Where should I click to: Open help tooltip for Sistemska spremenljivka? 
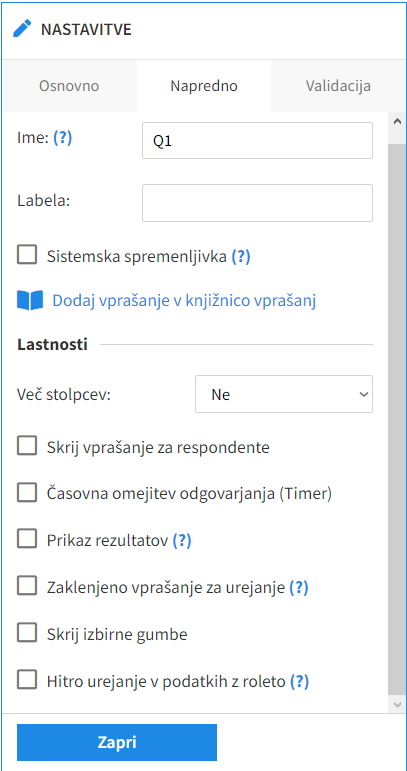(x=241, y=256)
